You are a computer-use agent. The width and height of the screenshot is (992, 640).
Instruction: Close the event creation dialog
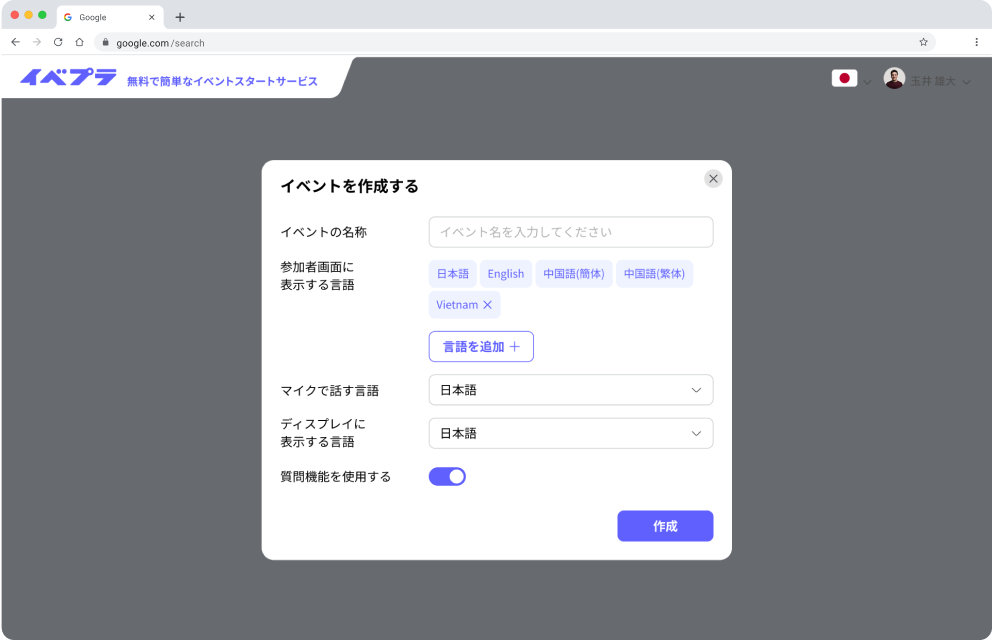coord(713,179)
